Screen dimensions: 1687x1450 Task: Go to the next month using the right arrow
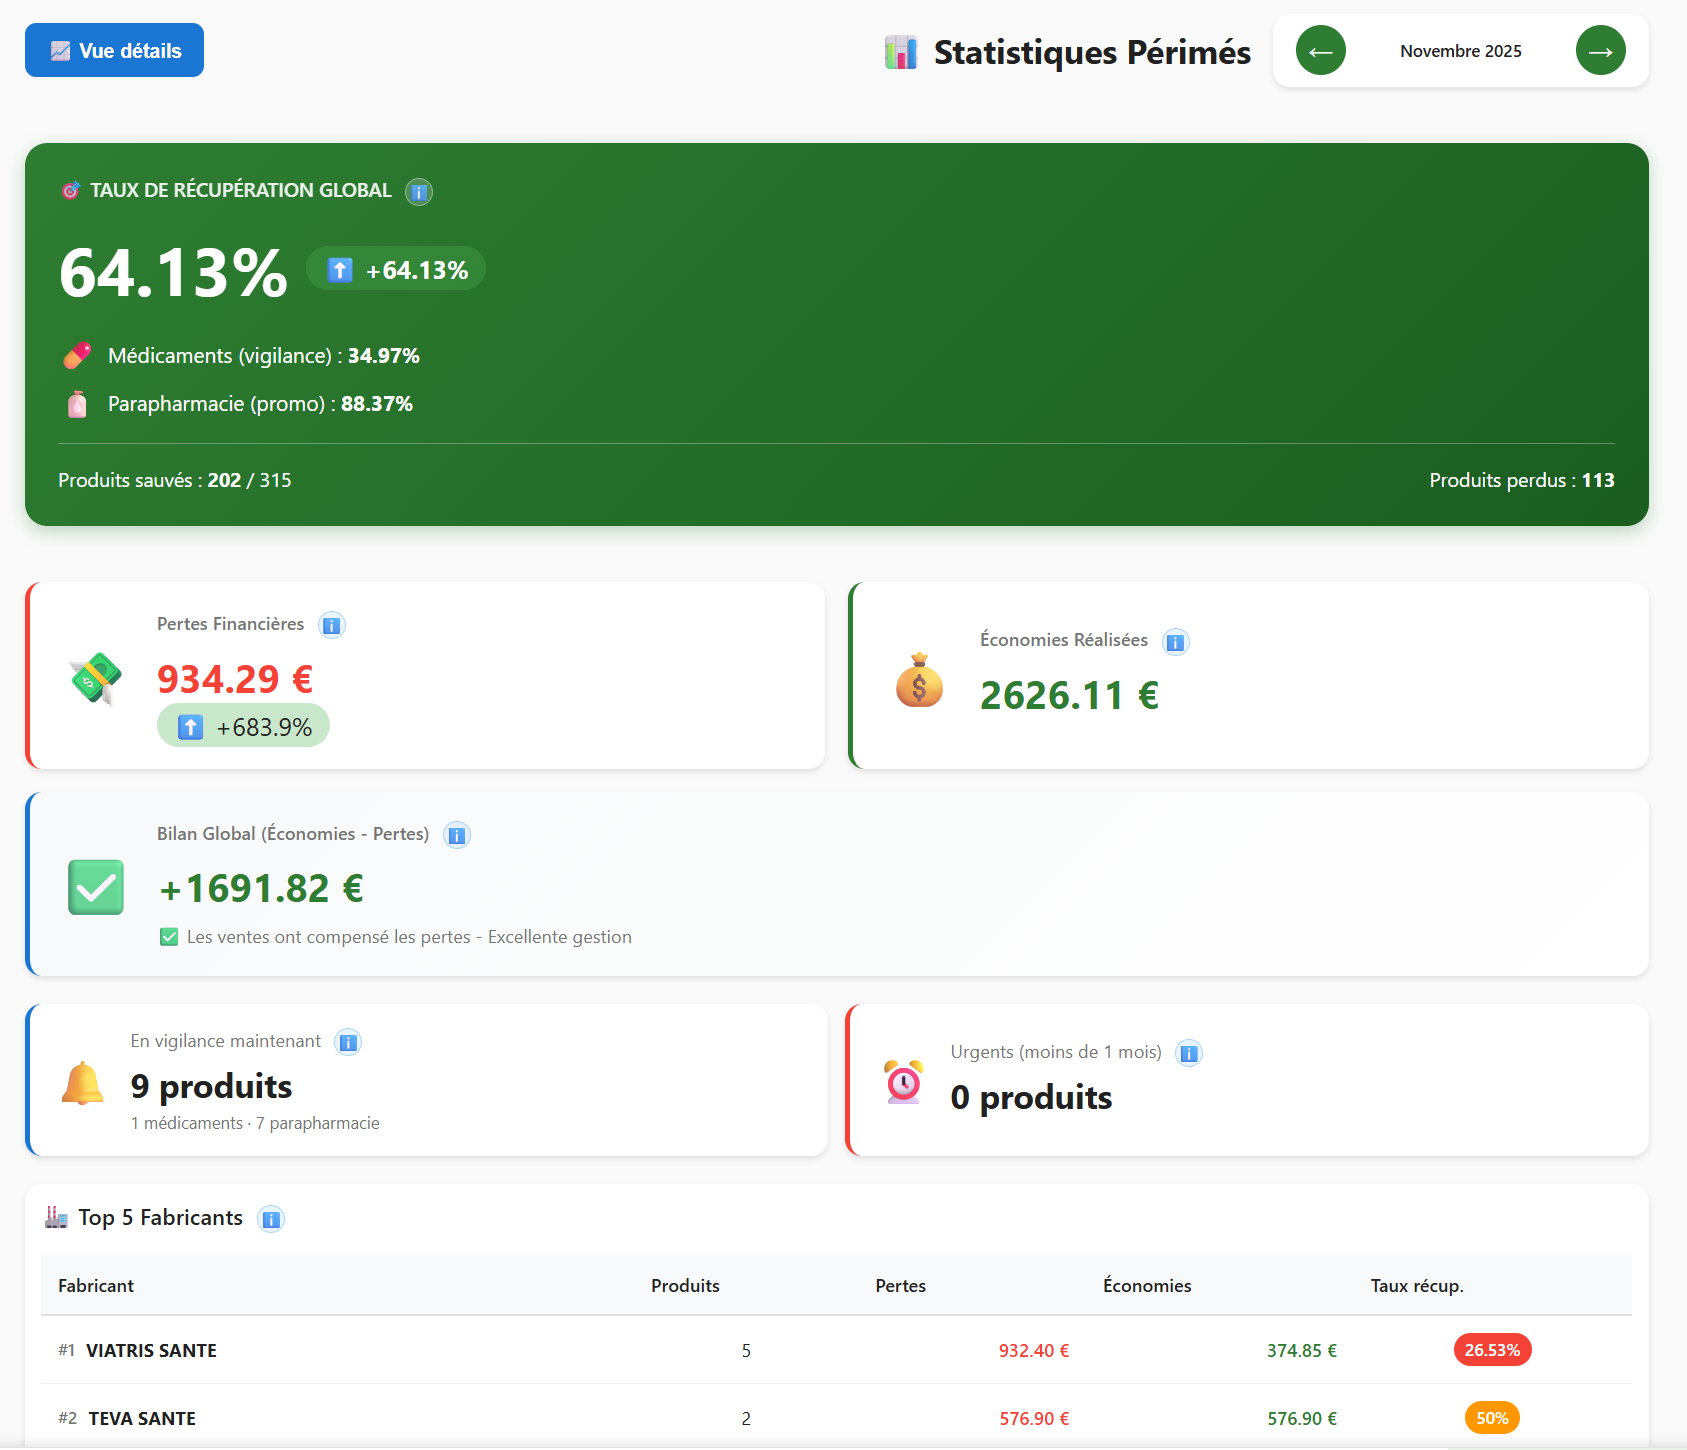(1600, 50)
